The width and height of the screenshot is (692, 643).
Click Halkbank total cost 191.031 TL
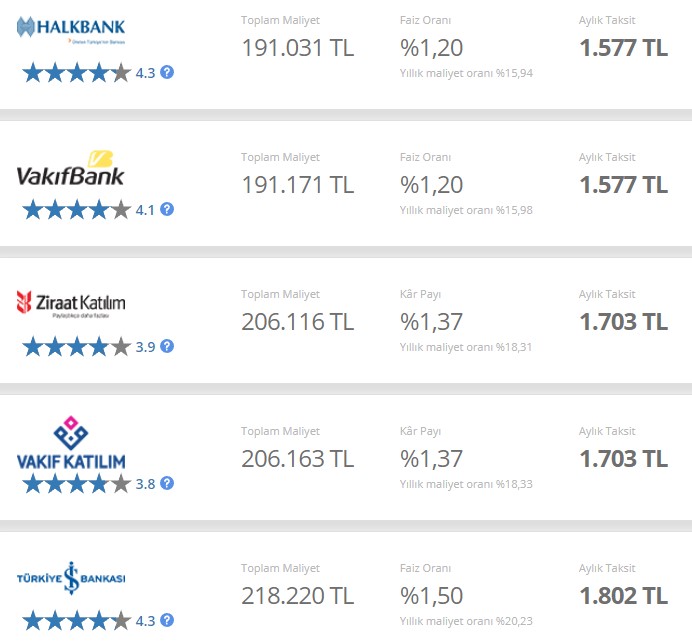click(x=298, y=48)
